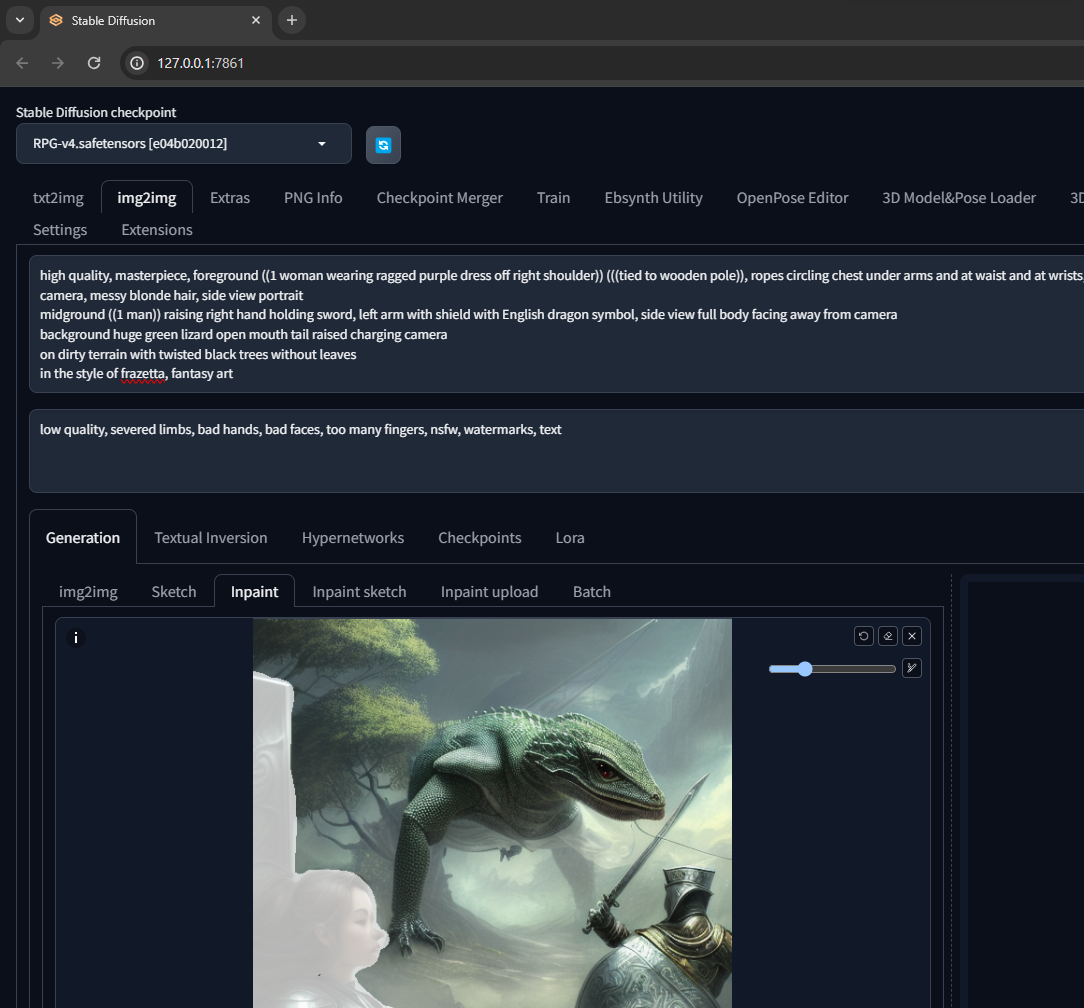1084x1008 pixels.
Task: Switch to the img2img sub-tab
Action: 88,592
